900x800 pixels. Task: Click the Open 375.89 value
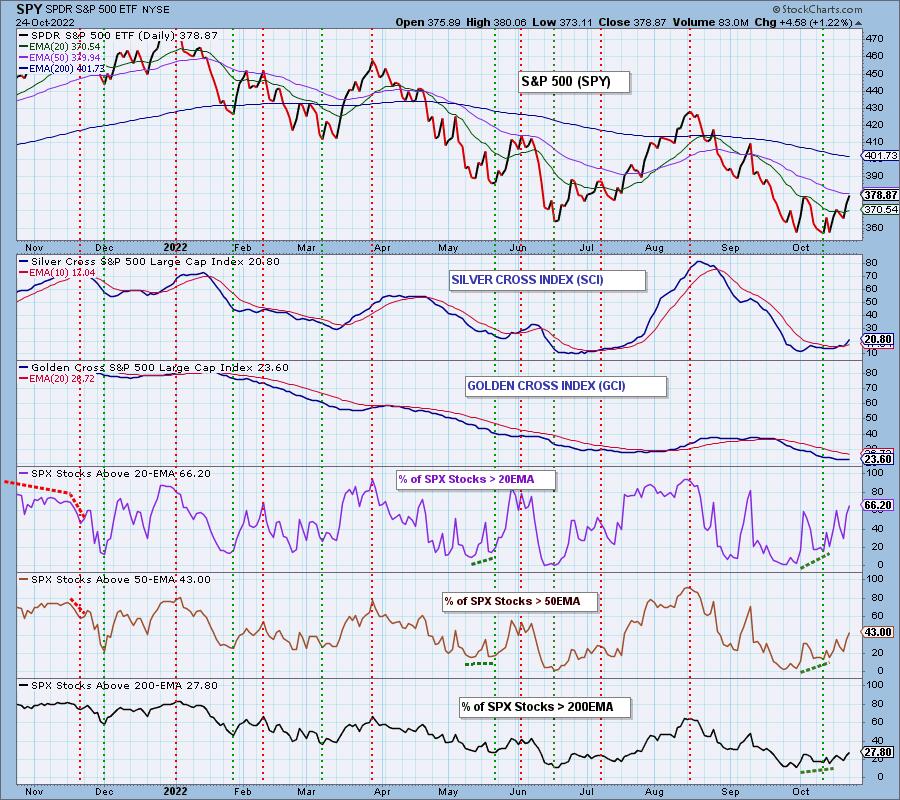[x=428, y=22]
